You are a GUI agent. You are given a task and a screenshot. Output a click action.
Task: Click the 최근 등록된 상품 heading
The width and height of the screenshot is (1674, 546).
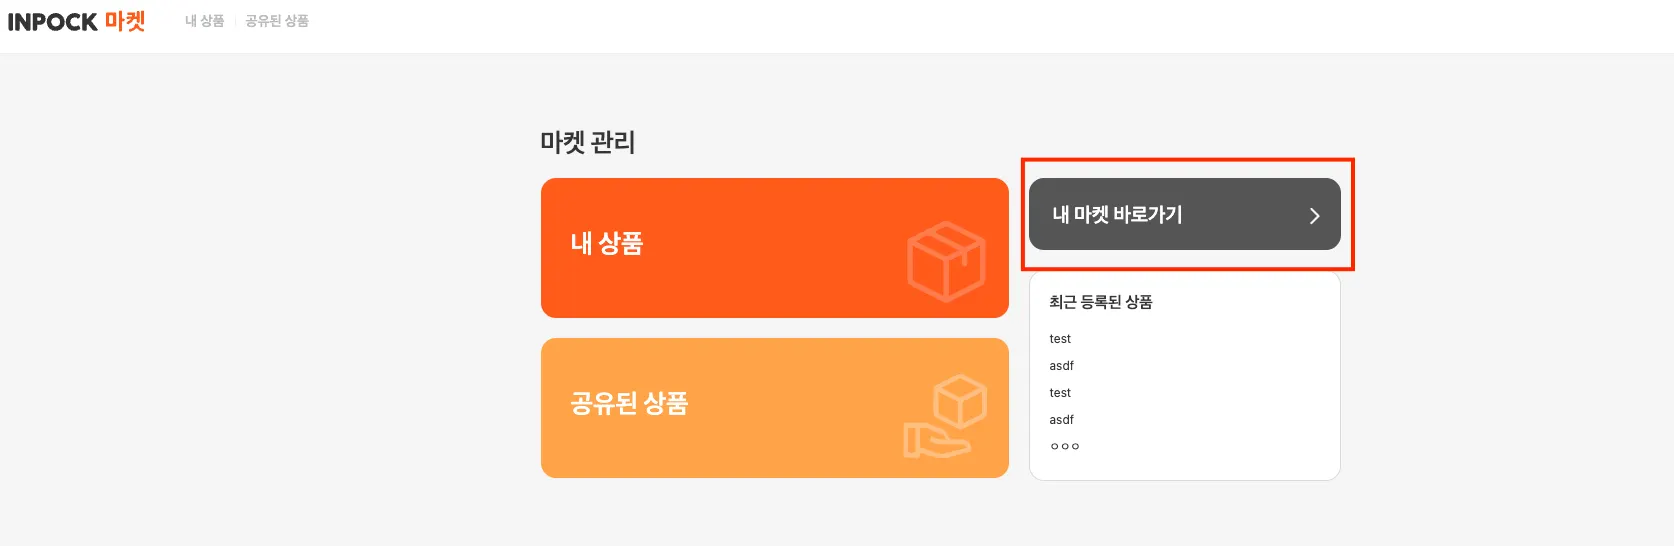[1100, 302]
